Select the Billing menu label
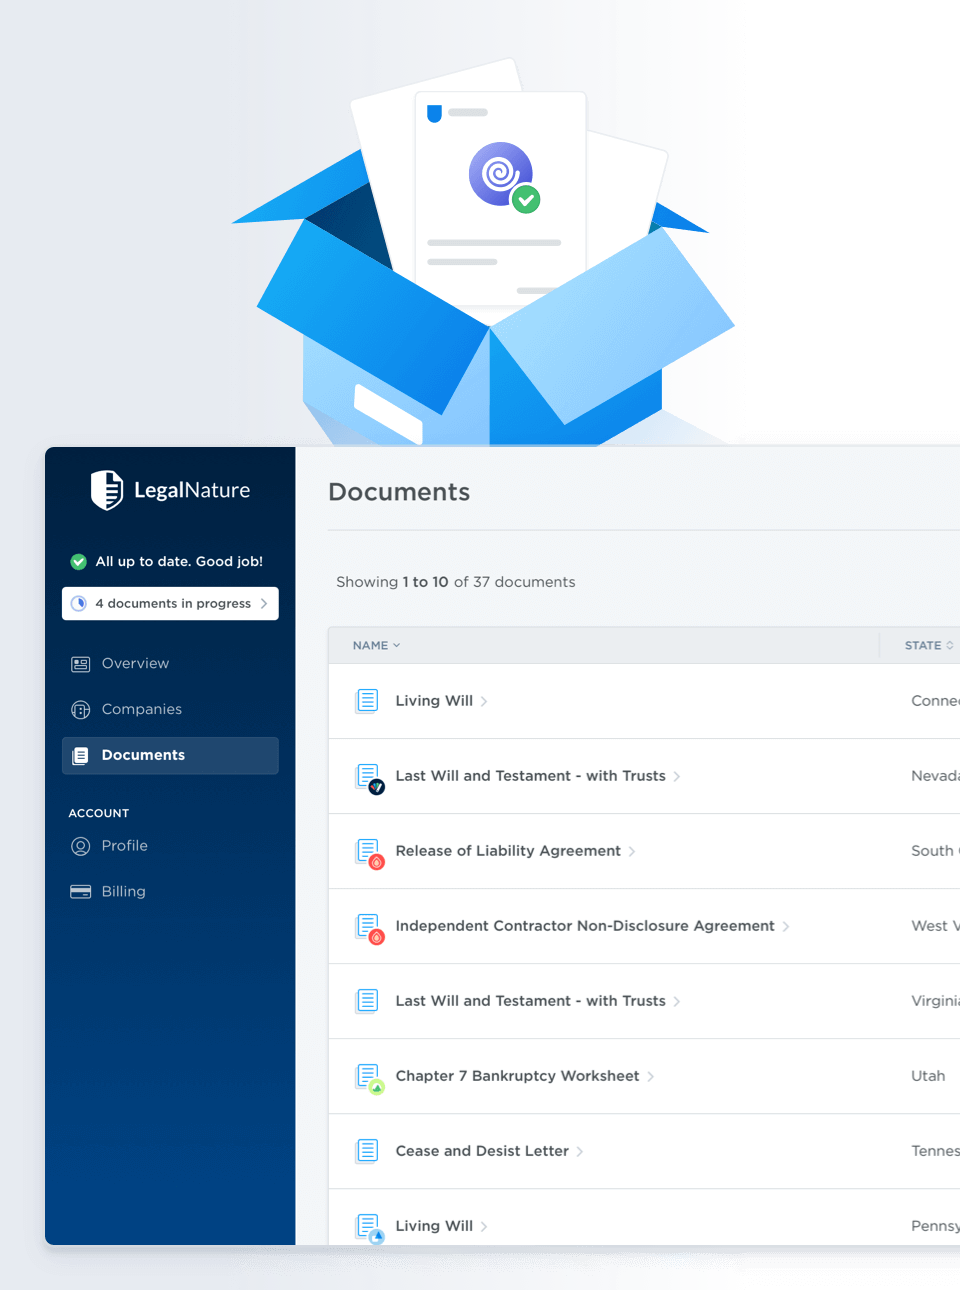 123,892
